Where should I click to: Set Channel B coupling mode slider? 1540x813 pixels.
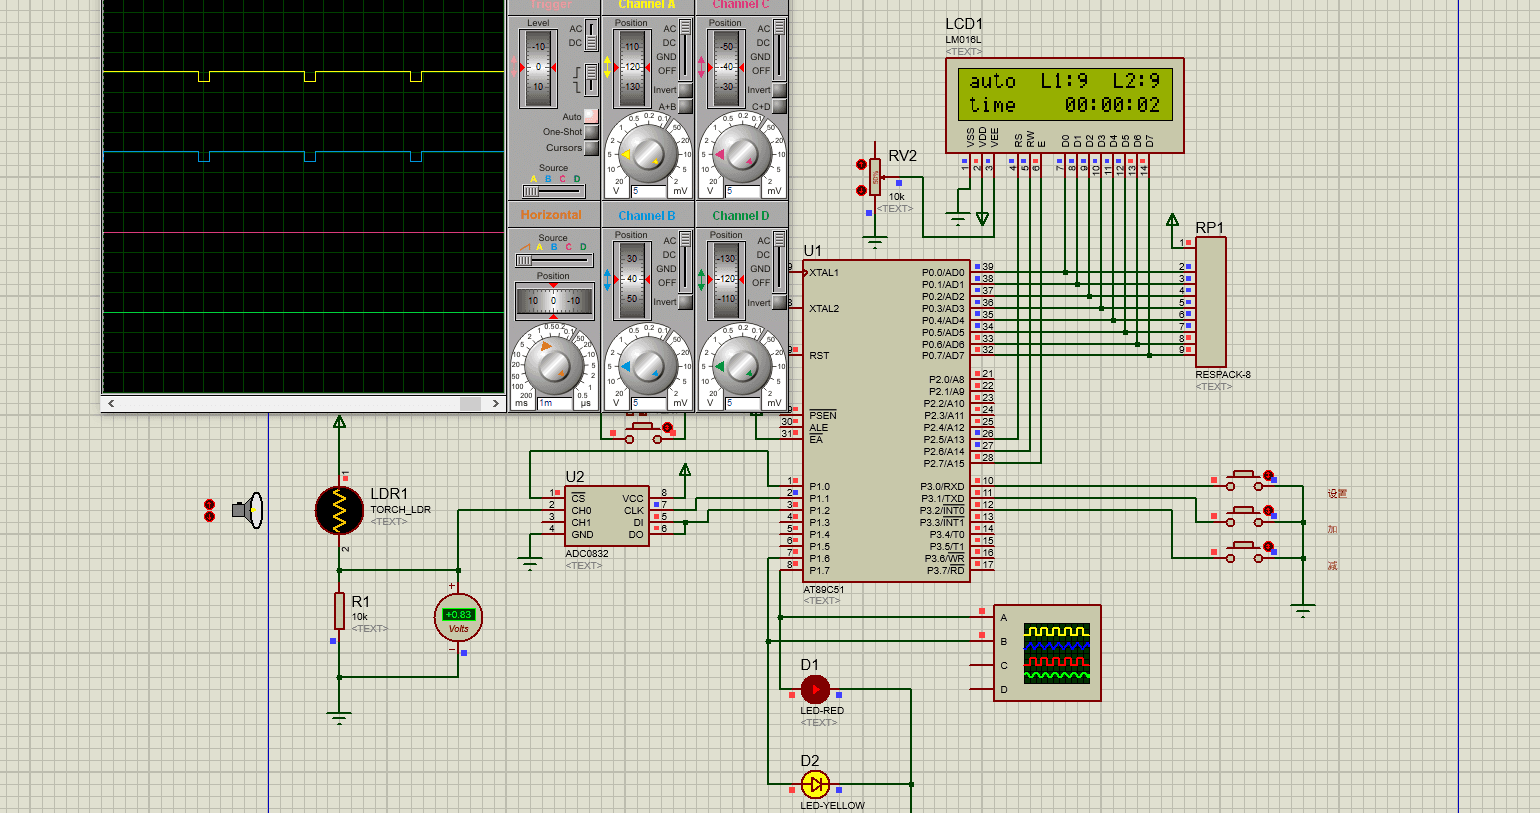point(685,262)
